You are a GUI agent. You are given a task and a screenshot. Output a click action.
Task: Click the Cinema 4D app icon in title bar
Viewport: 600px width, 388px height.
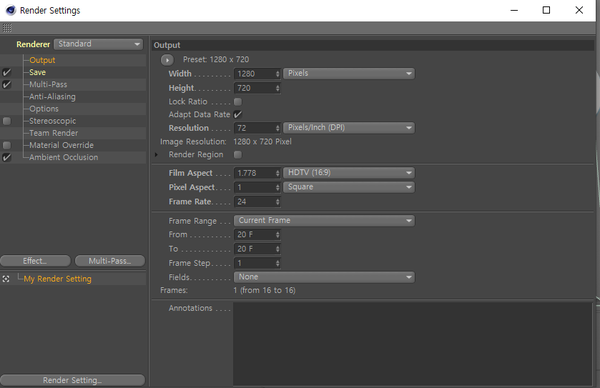pyautogui.click(x=10, y=10)
